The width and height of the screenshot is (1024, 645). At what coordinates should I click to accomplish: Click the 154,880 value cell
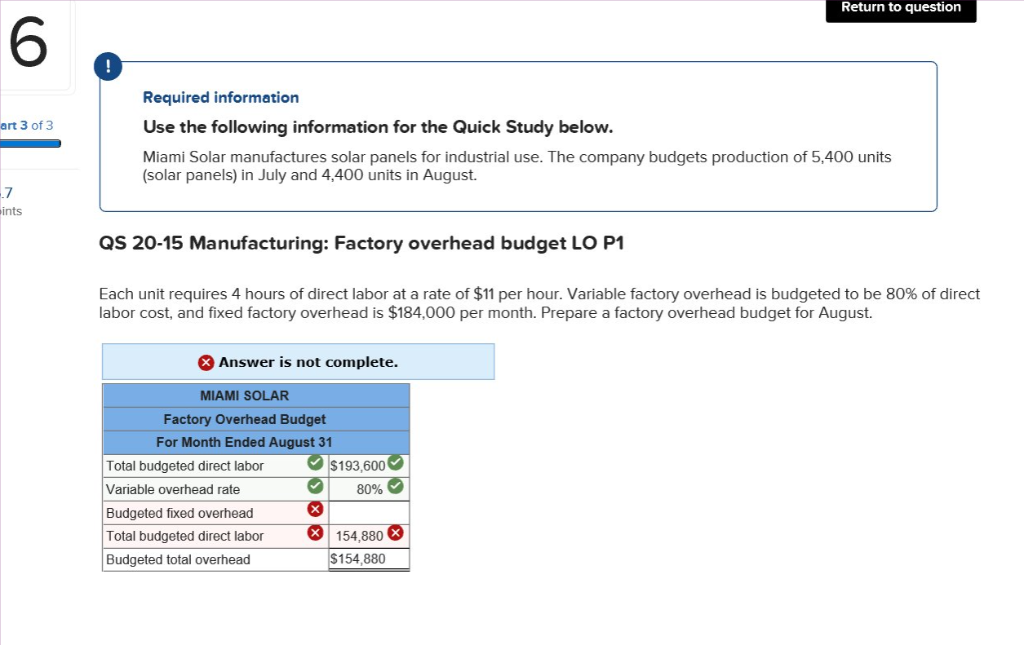click(369, 536)
